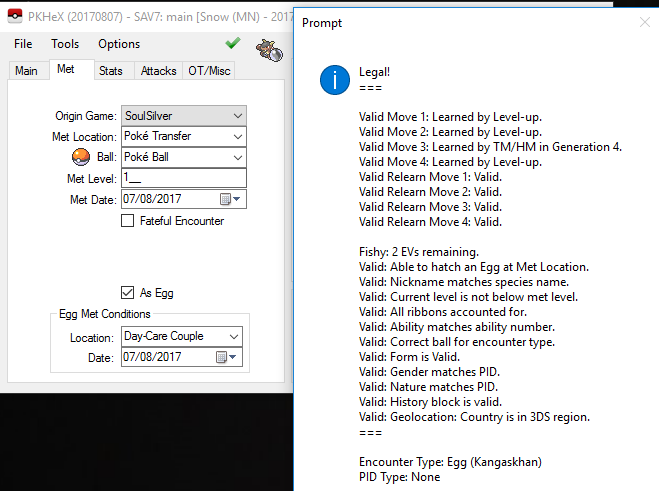Click the Poké Ball icon beside Ball label
The width and height of the screenshot is (659, 491).
click(81, 157)
